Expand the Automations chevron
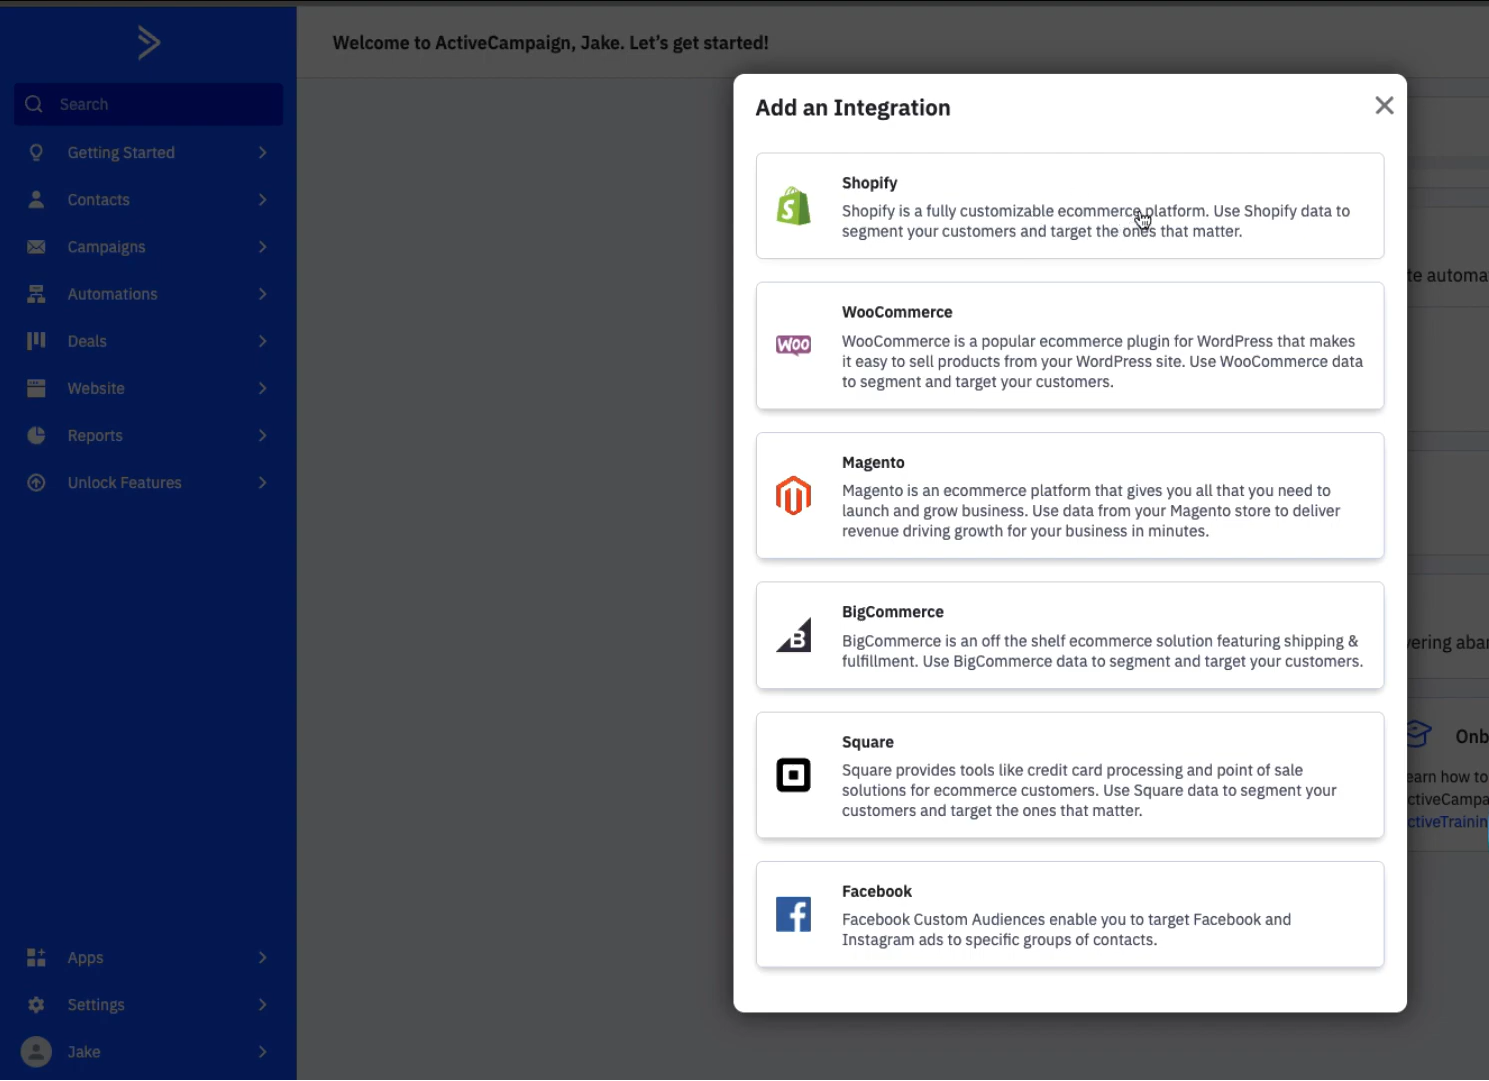Image resolution: width=1489 pixels, height=1081 pixels. click(262, 293)
